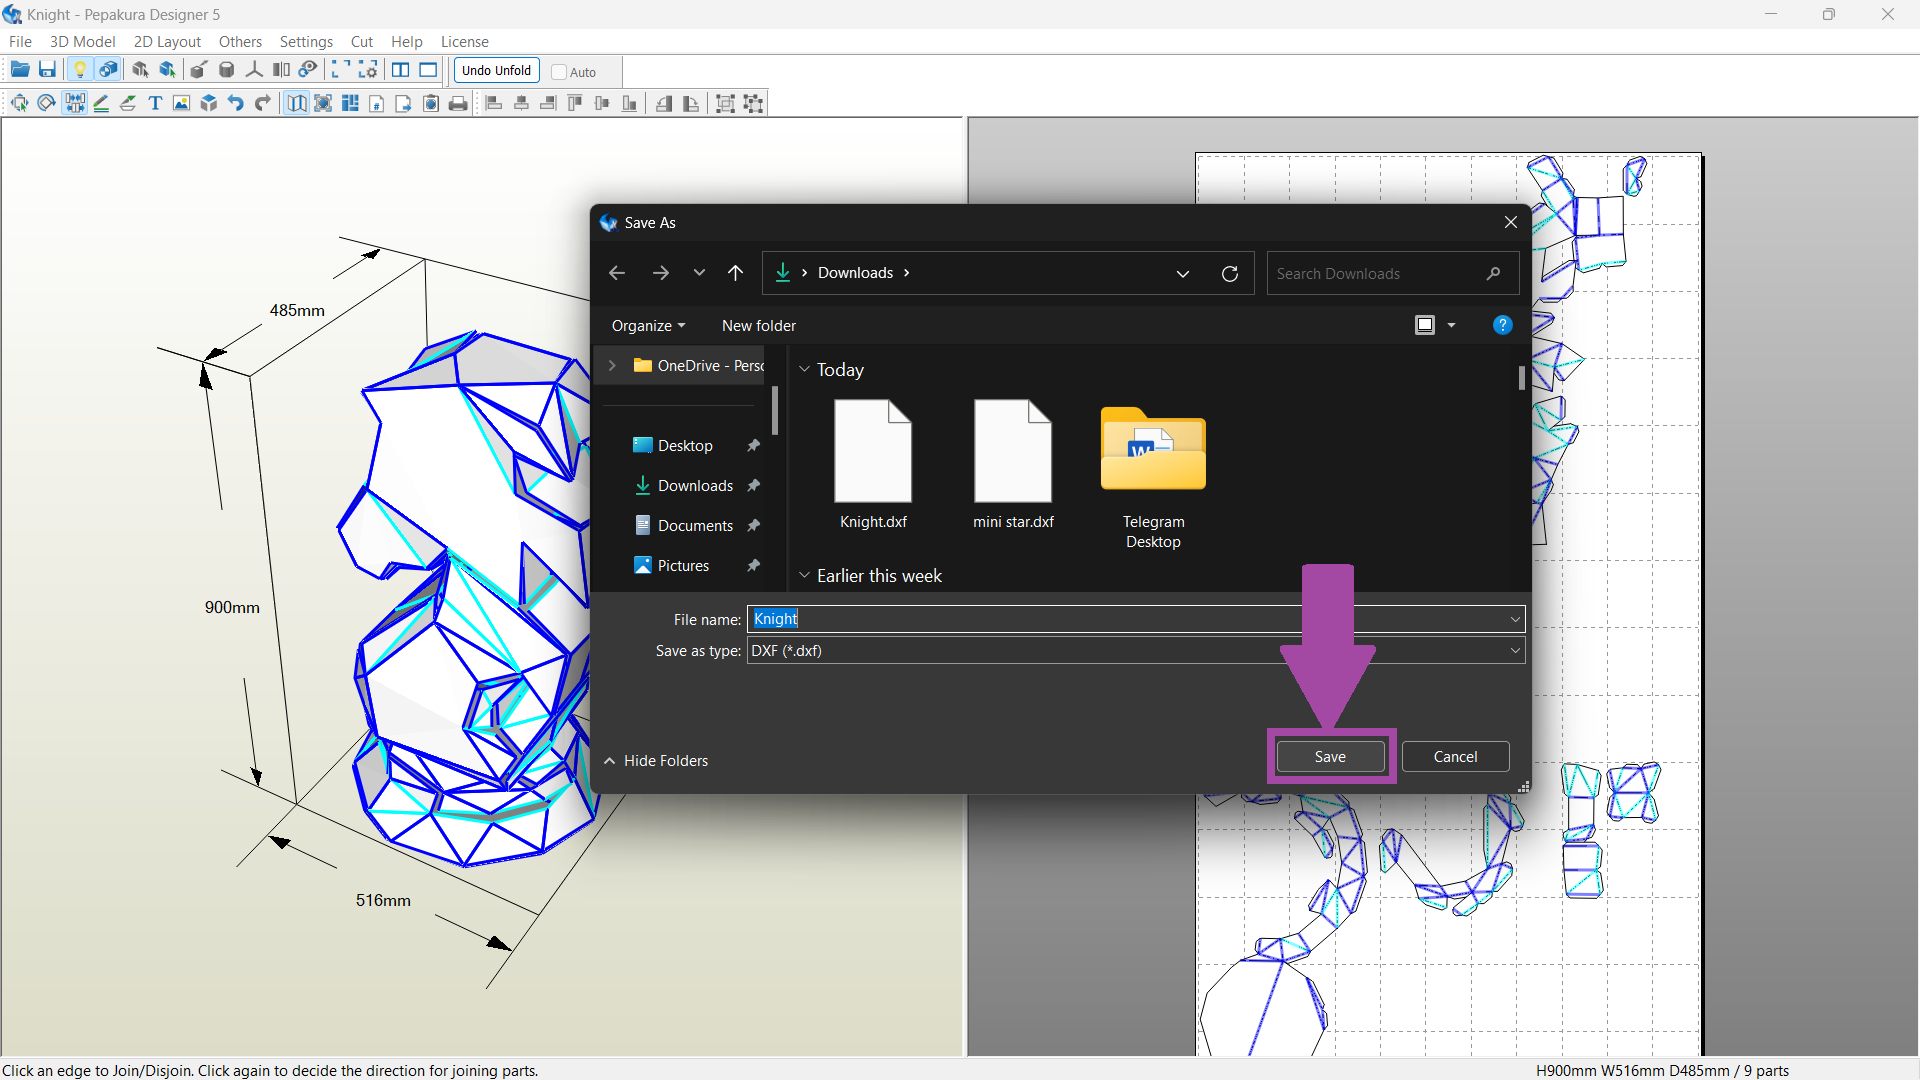The width and height of the screenshot is (1920, 1080).
Task: Collapse the Today file group
Action: (x=804, y=370)
